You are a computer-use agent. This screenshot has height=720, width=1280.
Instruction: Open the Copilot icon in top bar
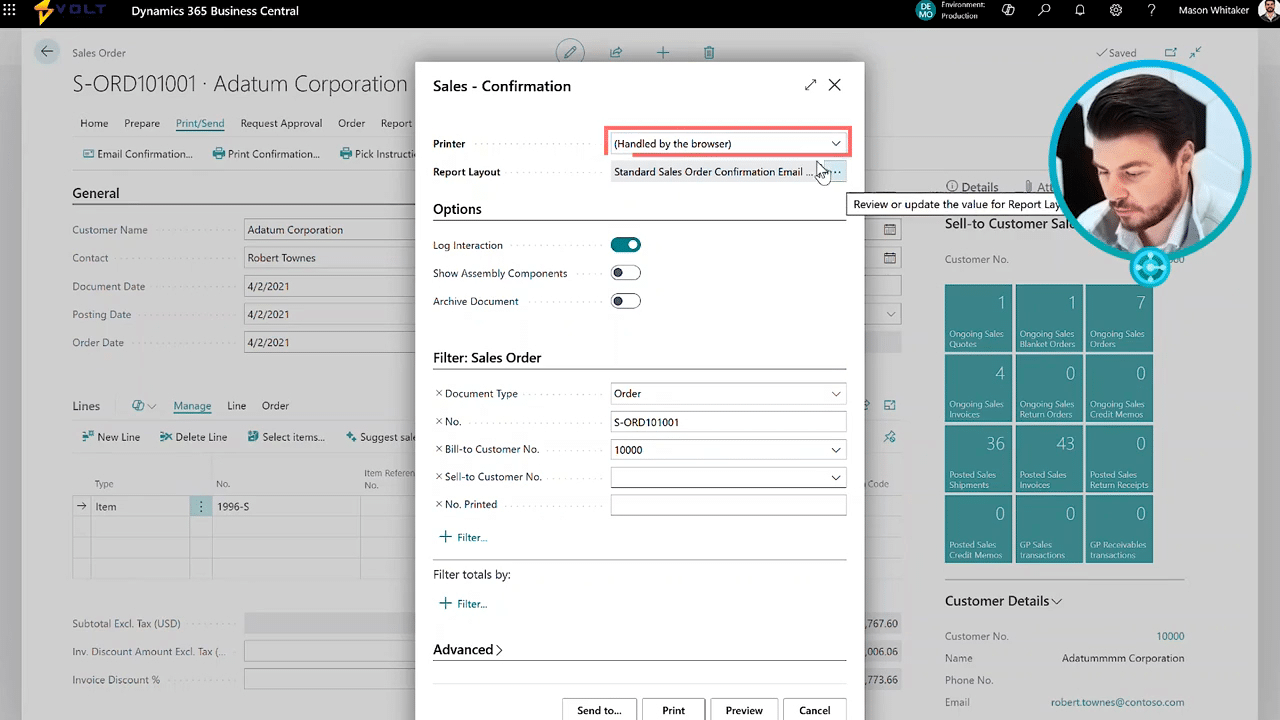tap(1008, 11)
